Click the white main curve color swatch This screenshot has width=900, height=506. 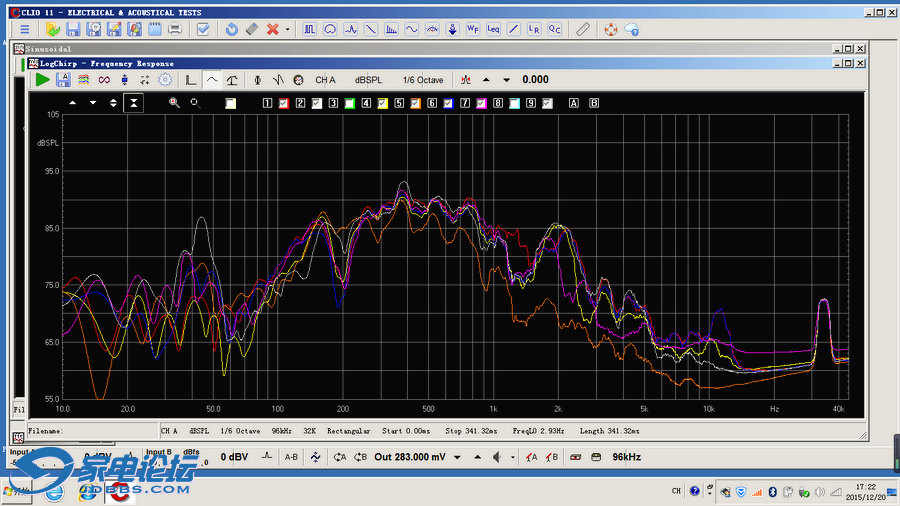click(x=231, y=103)
